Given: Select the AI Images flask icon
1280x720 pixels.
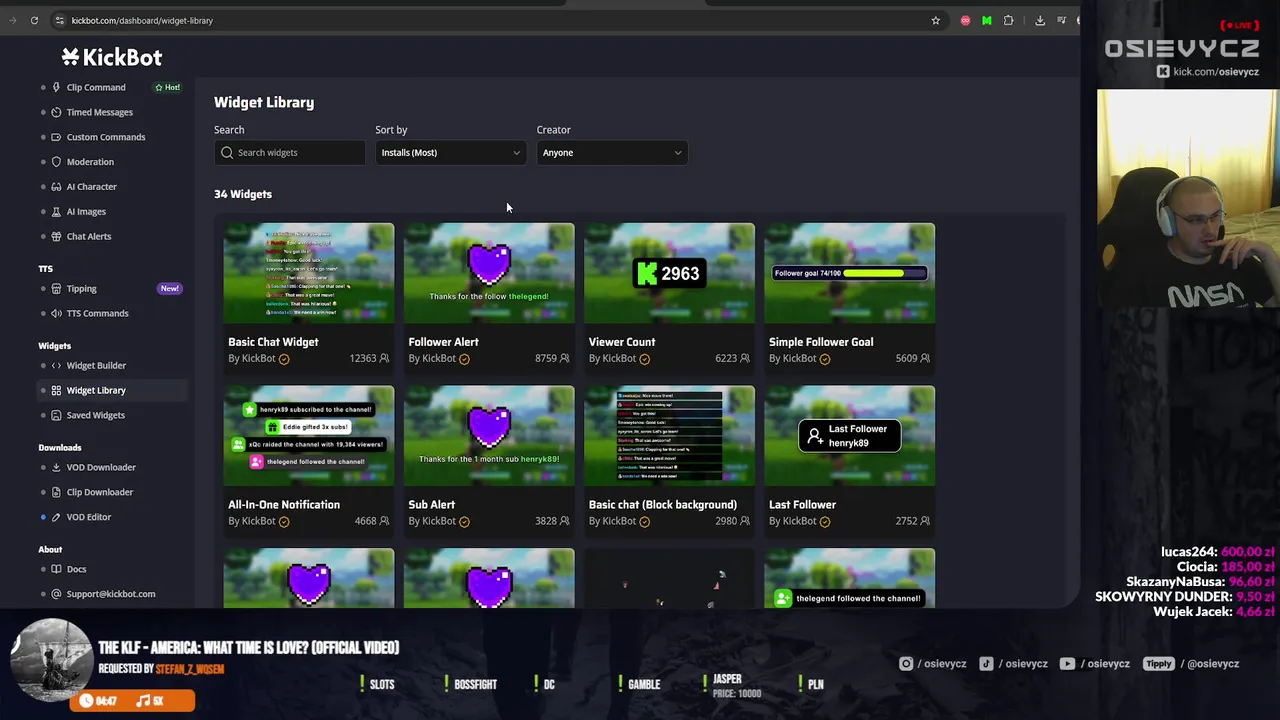Looking at the screenshot, I should [x=56, y=212].
